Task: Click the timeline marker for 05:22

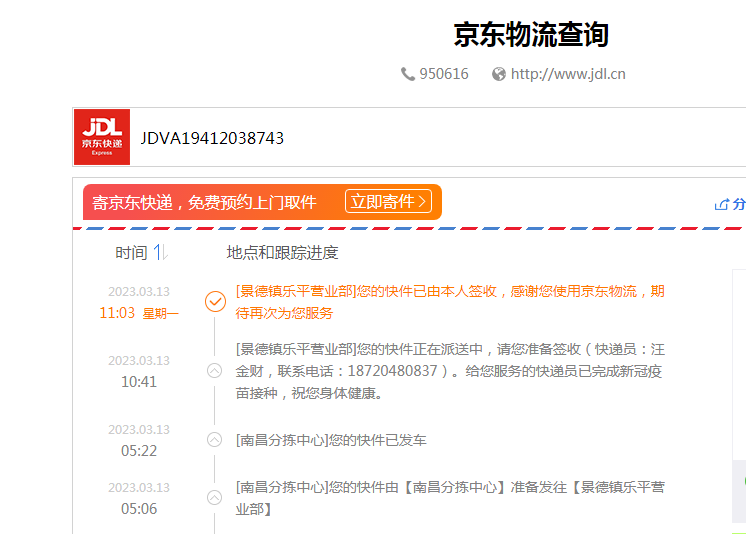Action: pos(215,440)
